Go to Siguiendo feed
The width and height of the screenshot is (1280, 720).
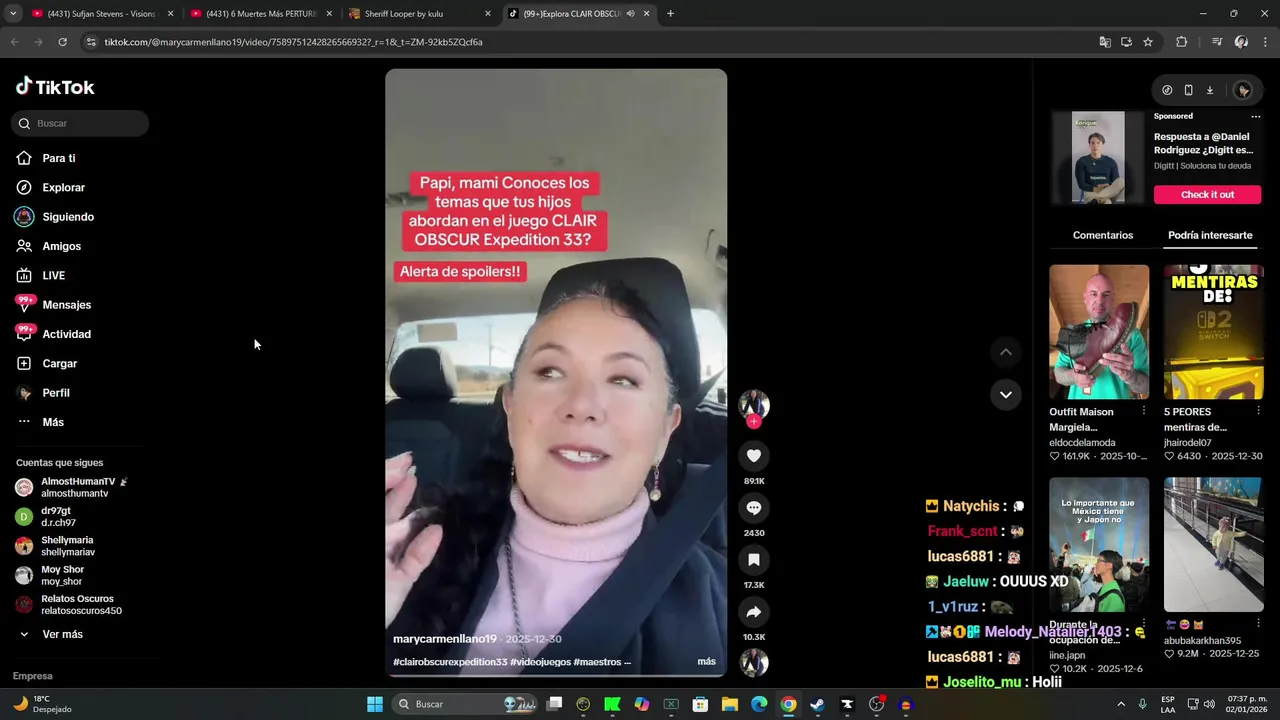tap(67, 217)
